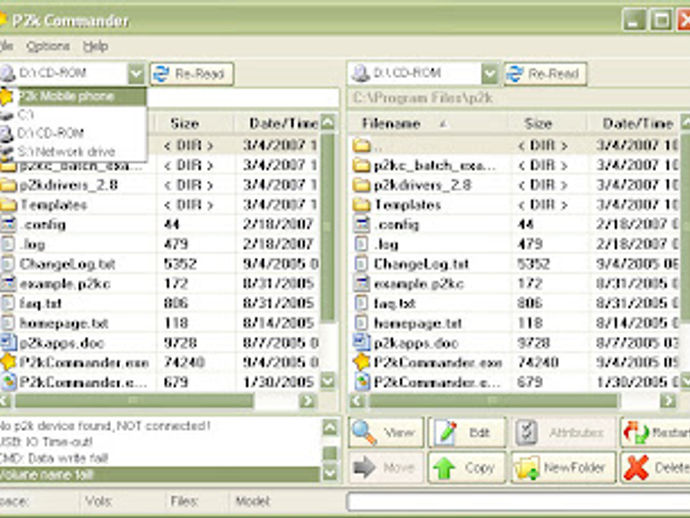Screen dimensions: 690x518
Task: Click left panel horizontal scroll right arrow
Action: (307, 400)
